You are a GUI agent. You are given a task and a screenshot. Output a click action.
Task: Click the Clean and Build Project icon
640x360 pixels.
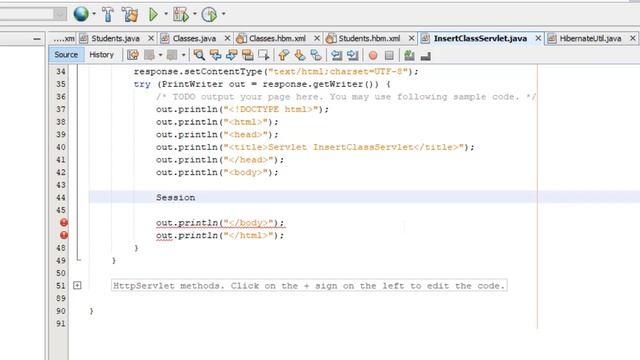[x=130, y=15]
